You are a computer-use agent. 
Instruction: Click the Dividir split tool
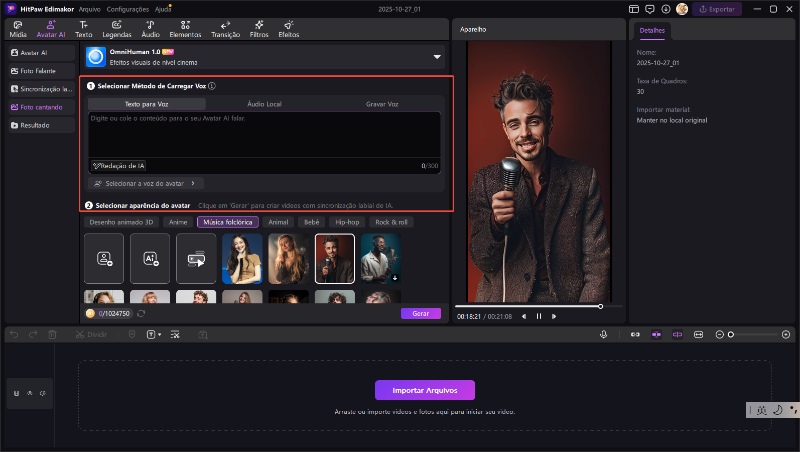pyautogui.click(x=91, y=335)
